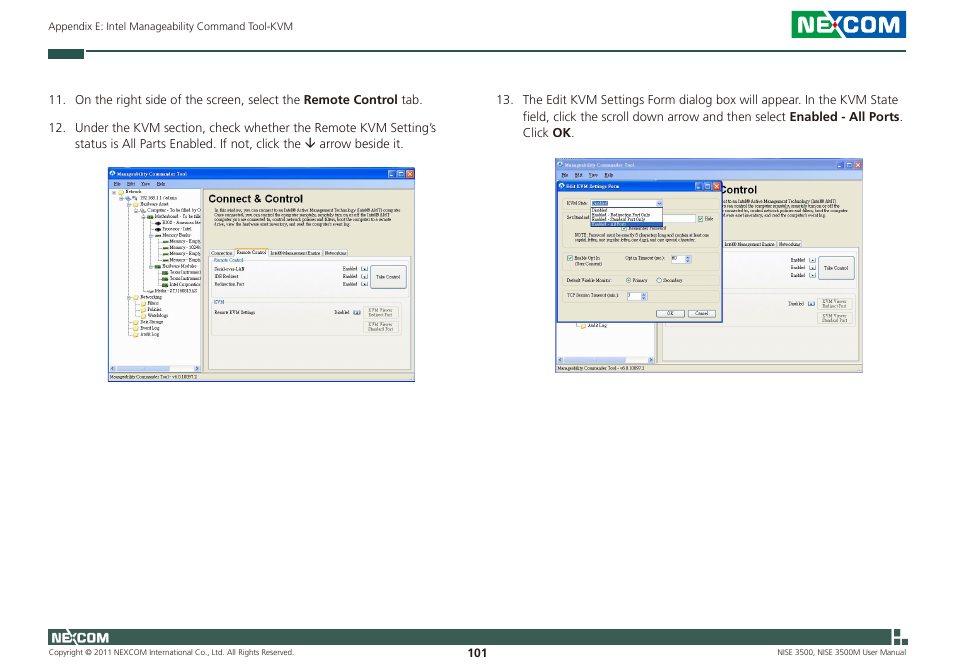
Task: Select Data Storage folder icon in tree
Action: pos(136,322)
